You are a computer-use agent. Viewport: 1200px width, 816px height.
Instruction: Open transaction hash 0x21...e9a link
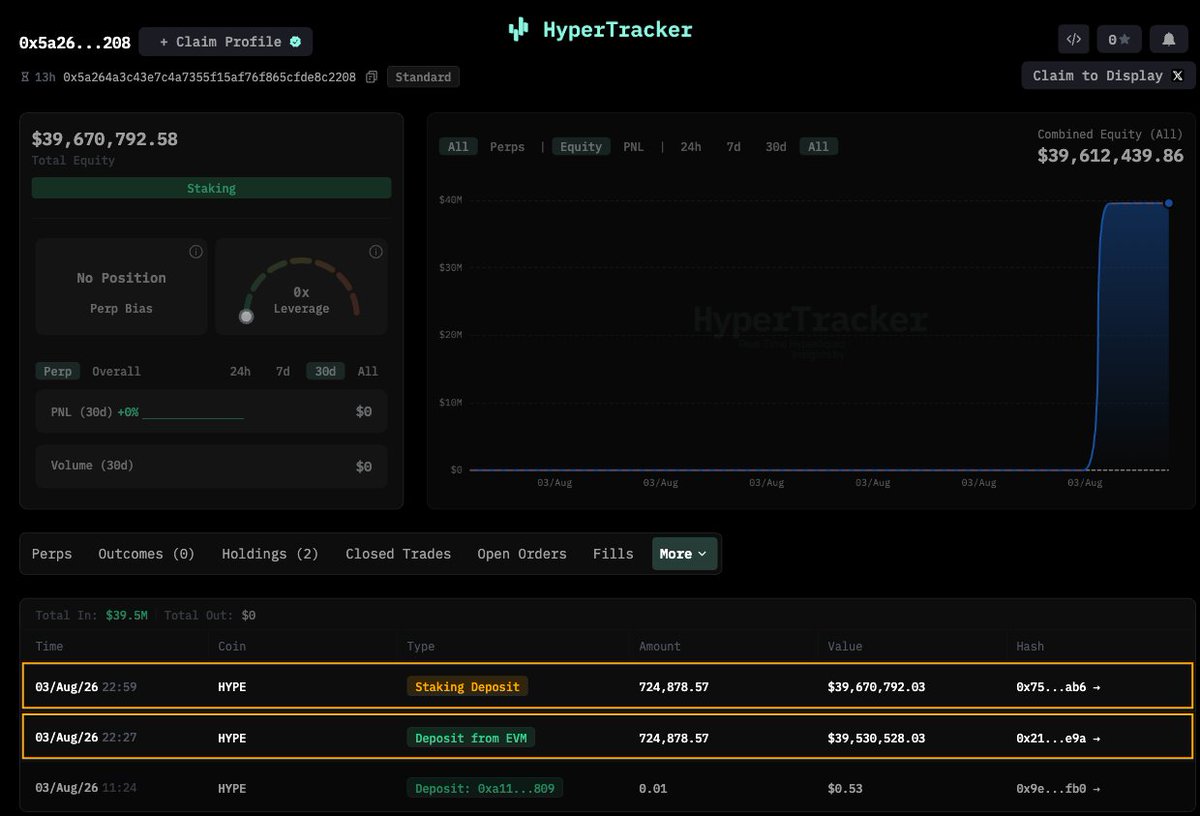pyautogui.click(x=1058, y=738)
